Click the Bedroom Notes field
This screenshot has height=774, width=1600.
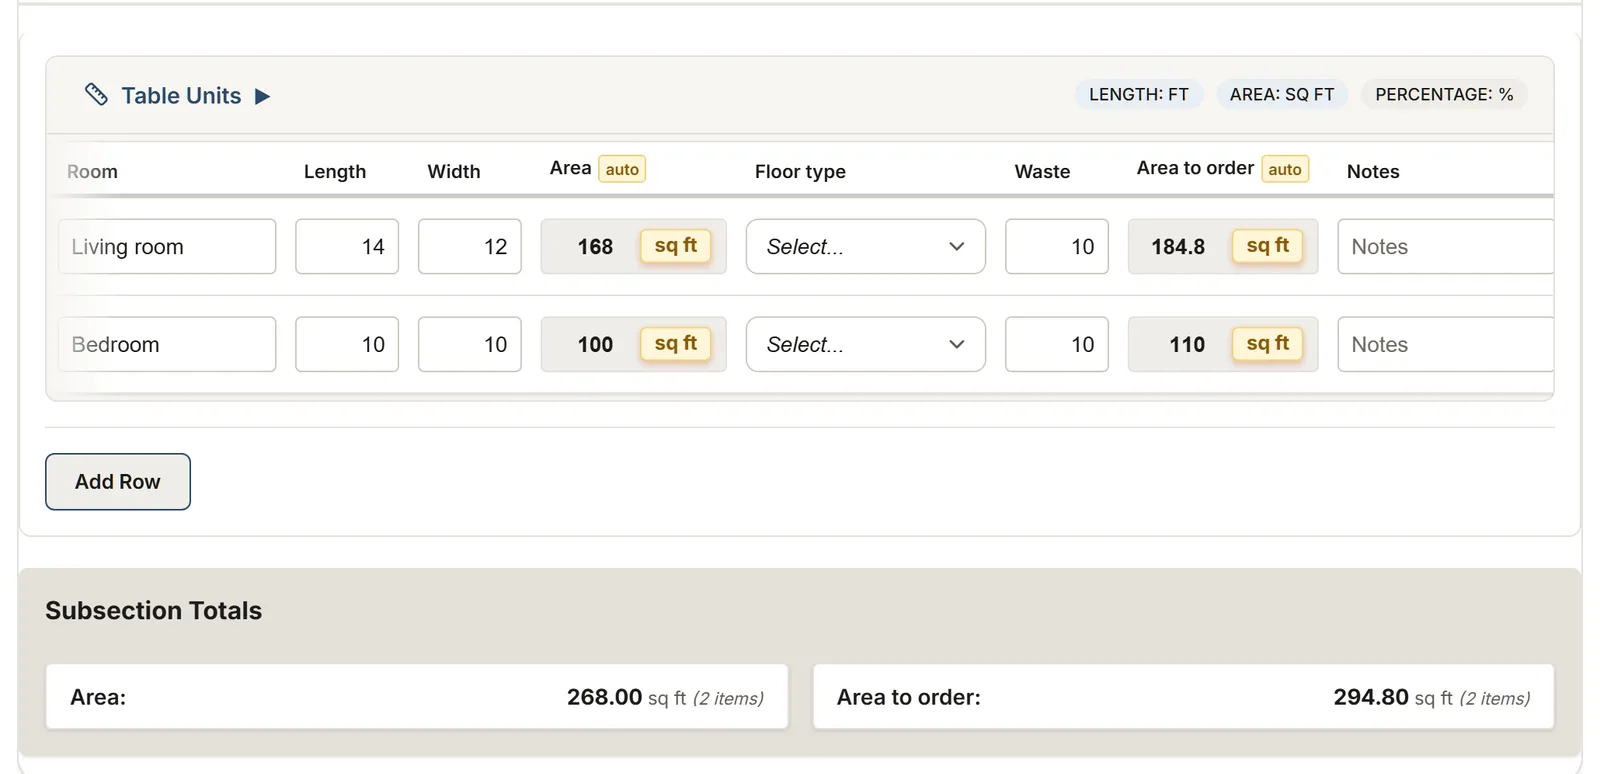(x=1446, y=344)
